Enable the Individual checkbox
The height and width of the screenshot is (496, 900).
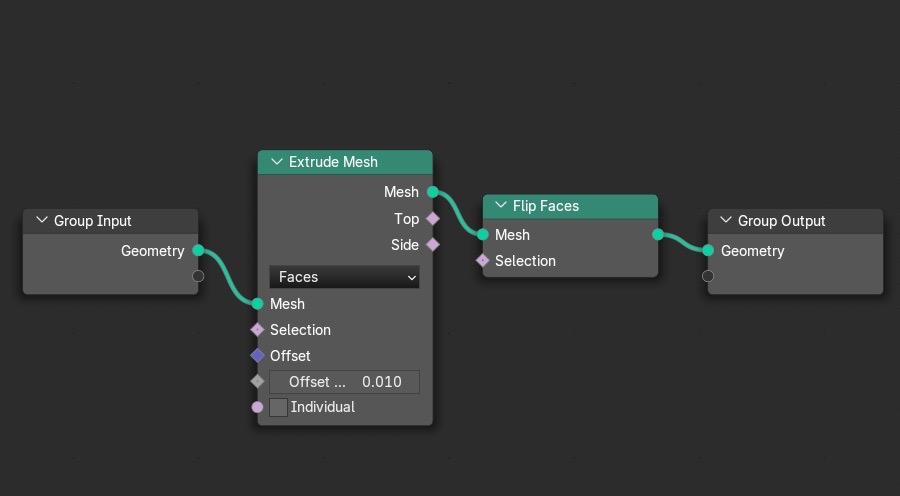pyautogui.click(x=278, y=407)
